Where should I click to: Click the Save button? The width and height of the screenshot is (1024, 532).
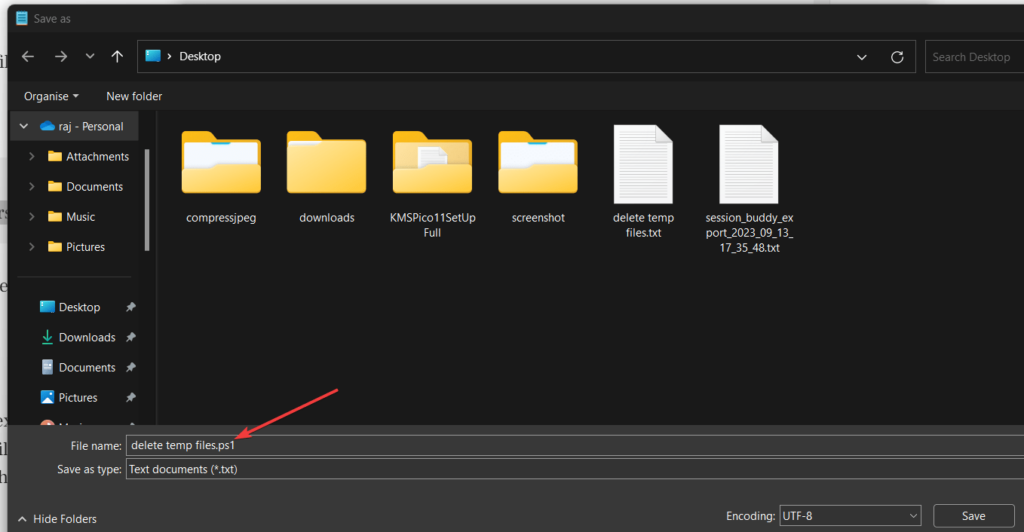pos(973,516)
